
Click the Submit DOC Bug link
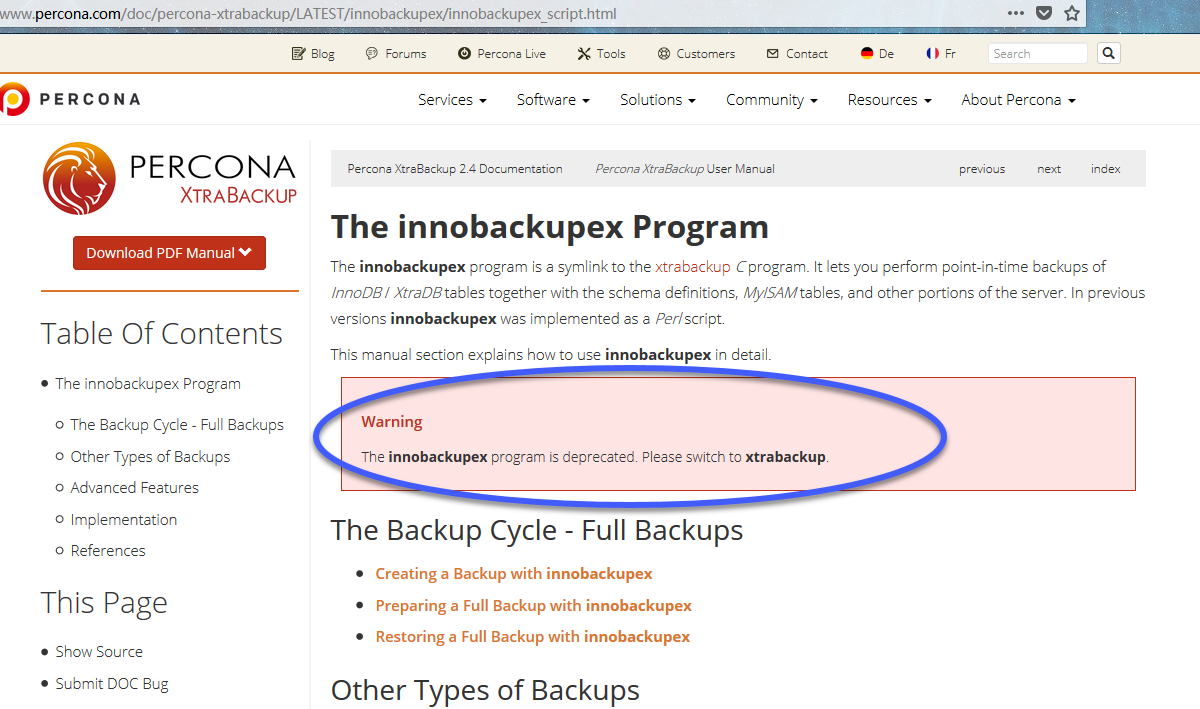(112, 684)
